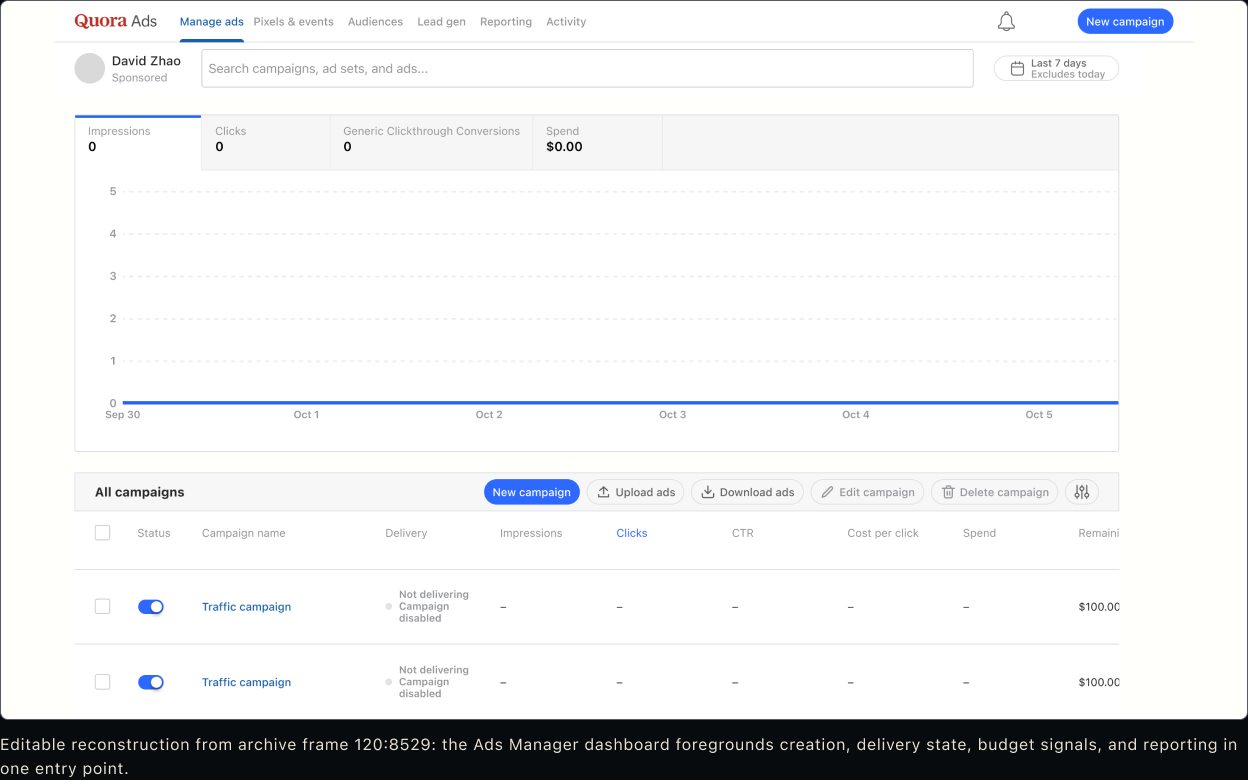
Task: Click the Sep 30 chart axis label
Action: tap(123, 414)
